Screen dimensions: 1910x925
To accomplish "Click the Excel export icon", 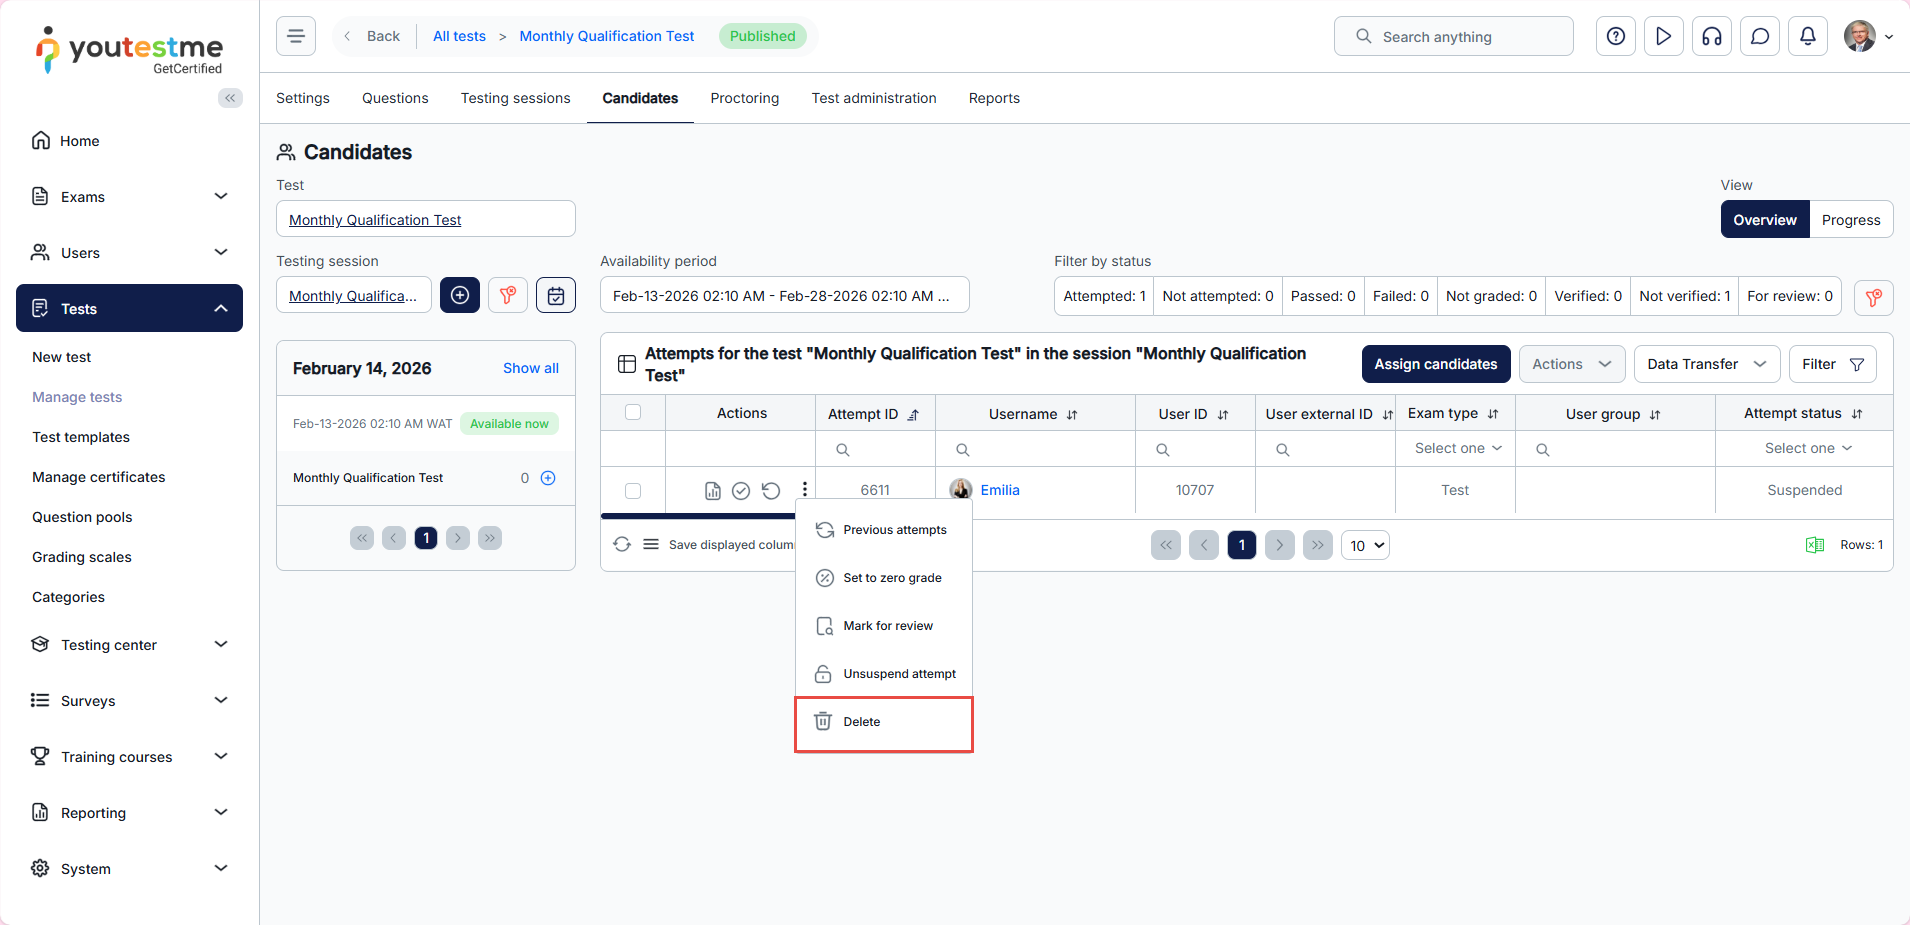I will pos(1814,545).
